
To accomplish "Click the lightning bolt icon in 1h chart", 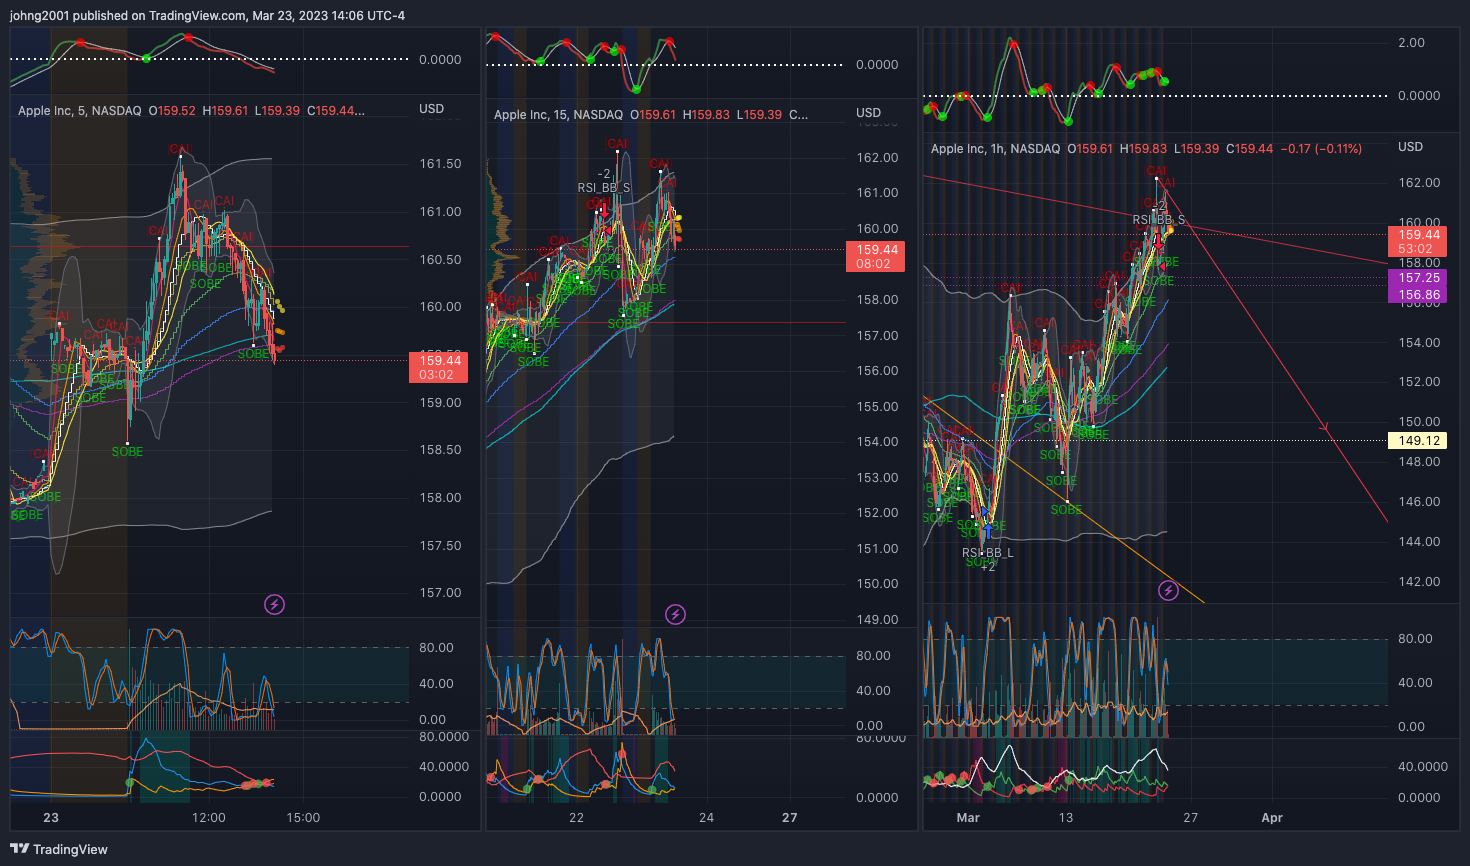I will tap(1168, 591).
